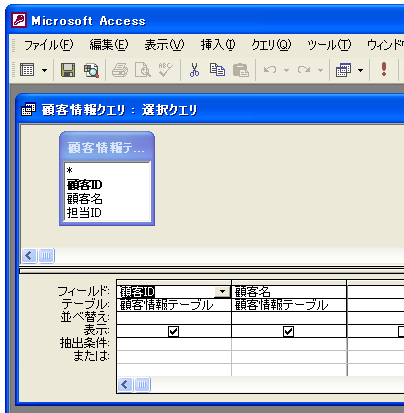Expand the Query Type dropdown arrow
This screenshot has height=413, width=404.
[360, 70]
